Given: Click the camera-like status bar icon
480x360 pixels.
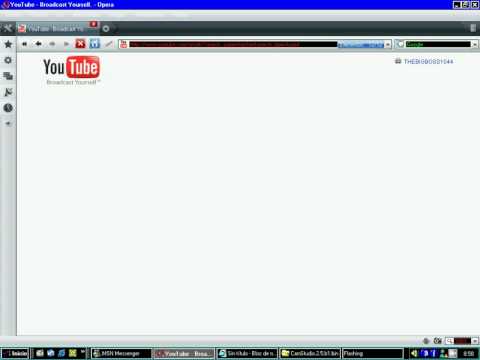Looking at the screenshot, I should 437,341.
